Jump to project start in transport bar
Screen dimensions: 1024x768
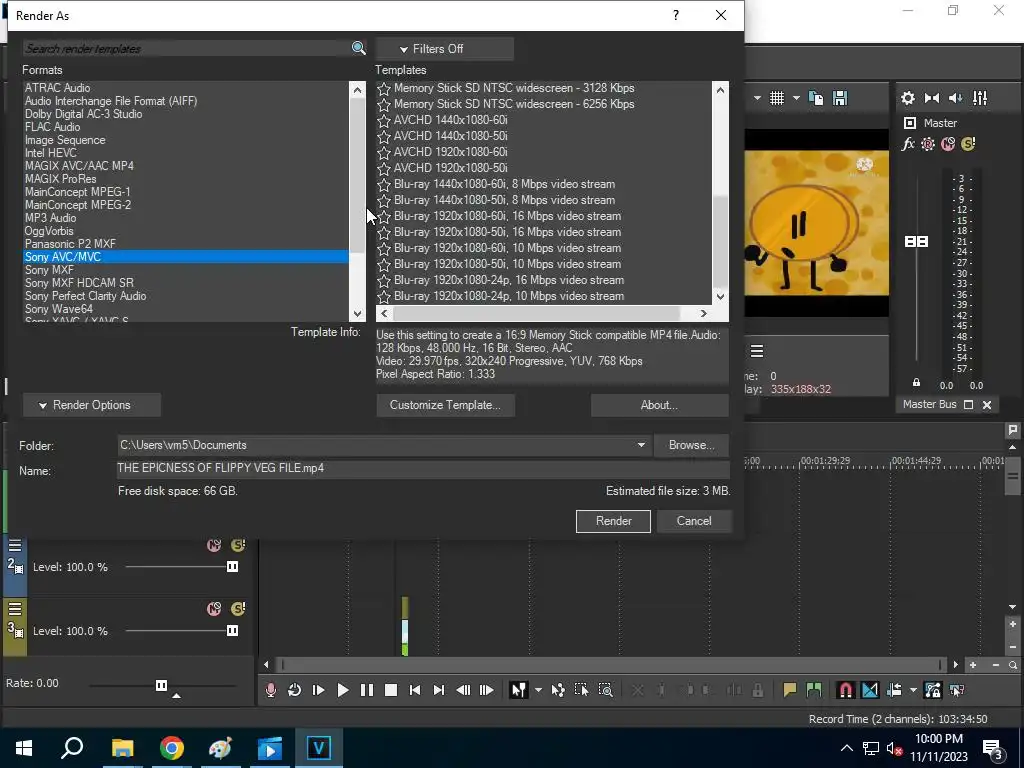[415, 690]
